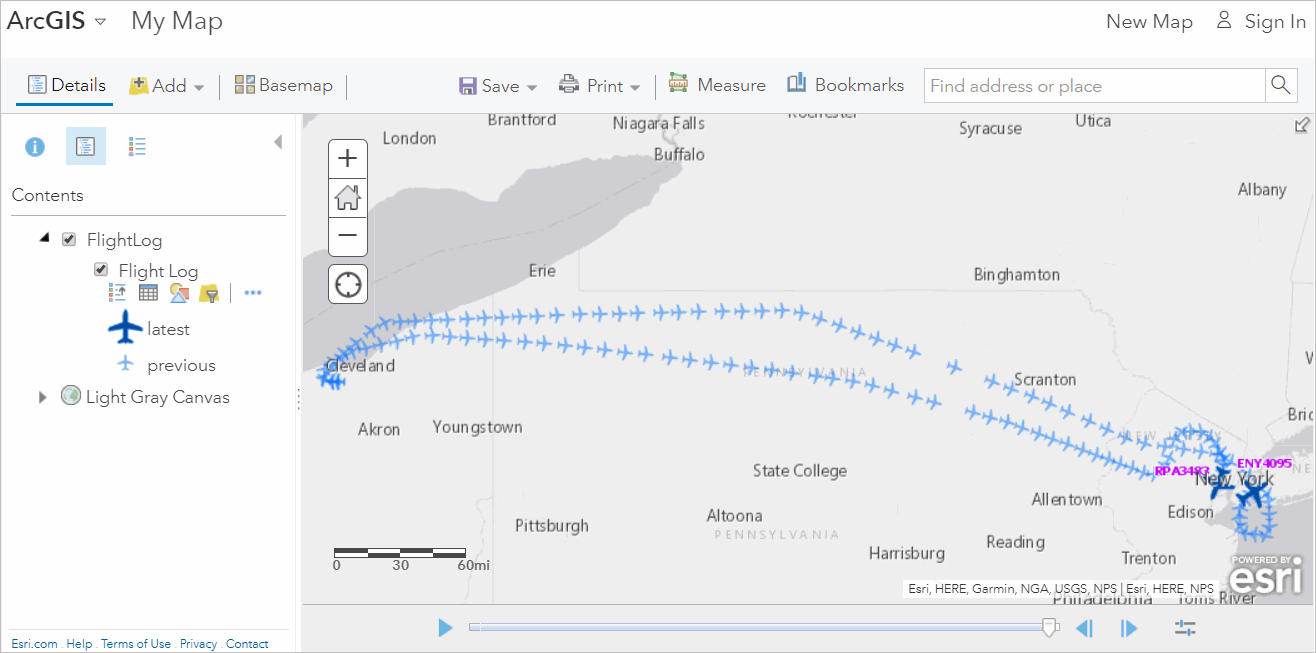Click the Scranton label on the map

[x=1045, y=380]
